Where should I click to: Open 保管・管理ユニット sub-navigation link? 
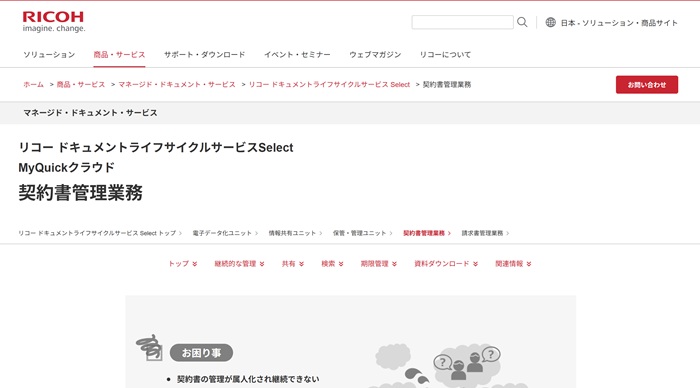[x=359, y=233]
